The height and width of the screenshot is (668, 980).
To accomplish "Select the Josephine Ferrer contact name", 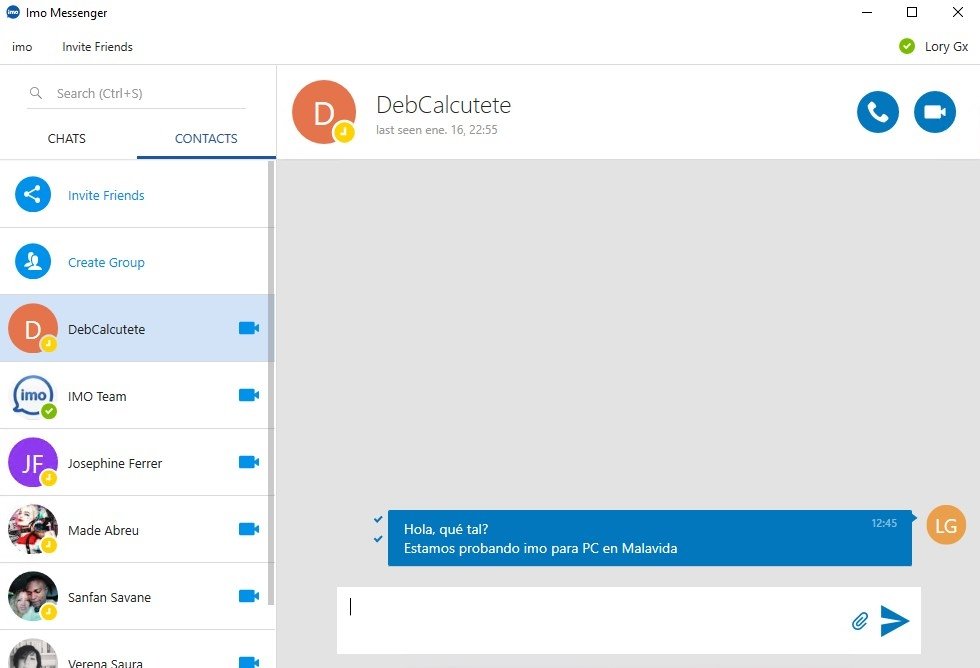I will [x=115, y=463].
